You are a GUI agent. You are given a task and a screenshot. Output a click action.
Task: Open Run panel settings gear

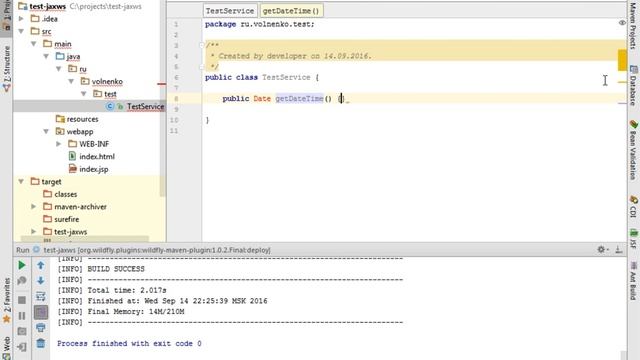602,249
